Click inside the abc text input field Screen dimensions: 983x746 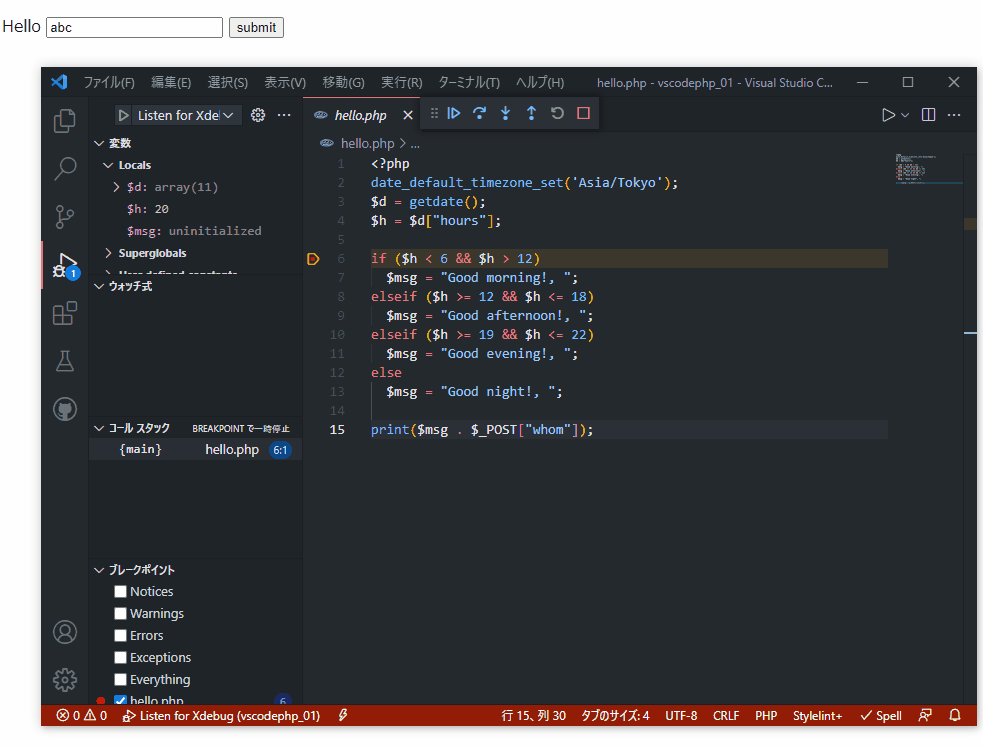[133, 27]
